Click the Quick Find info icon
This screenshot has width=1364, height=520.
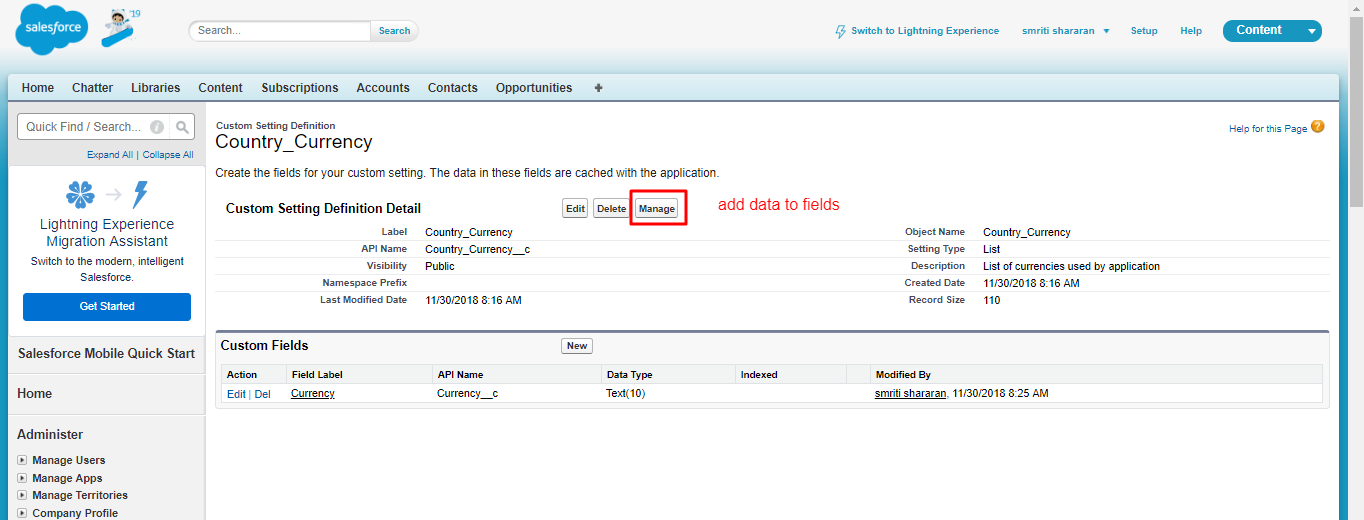[x=157, y=127]
